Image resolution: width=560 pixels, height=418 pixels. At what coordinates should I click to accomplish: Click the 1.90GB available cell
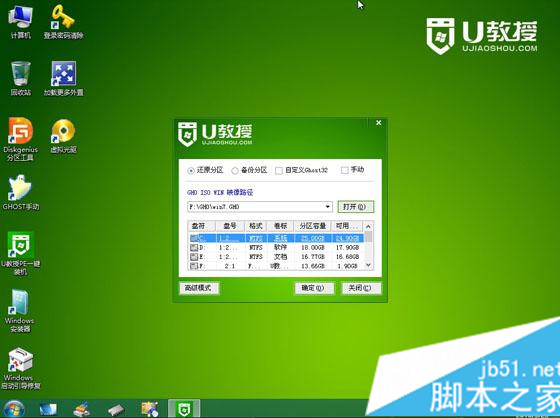[x=349, y=266]
